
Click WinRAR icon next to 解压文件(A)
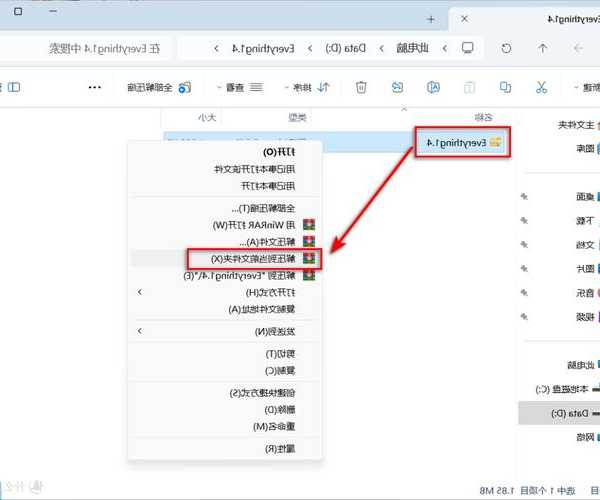click(310, 242)
